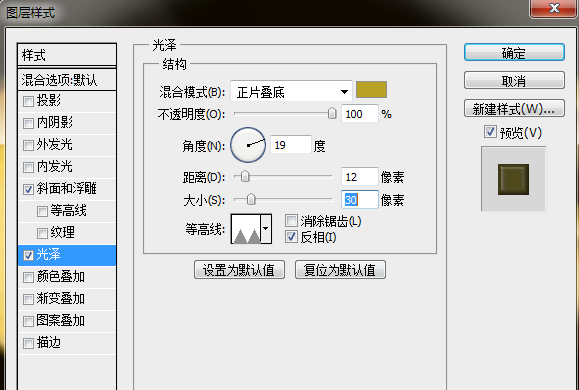Toggle the 预览 preview checkbox
The width and height of the screenshot is (579, 390).
click(x=490, y=132)
